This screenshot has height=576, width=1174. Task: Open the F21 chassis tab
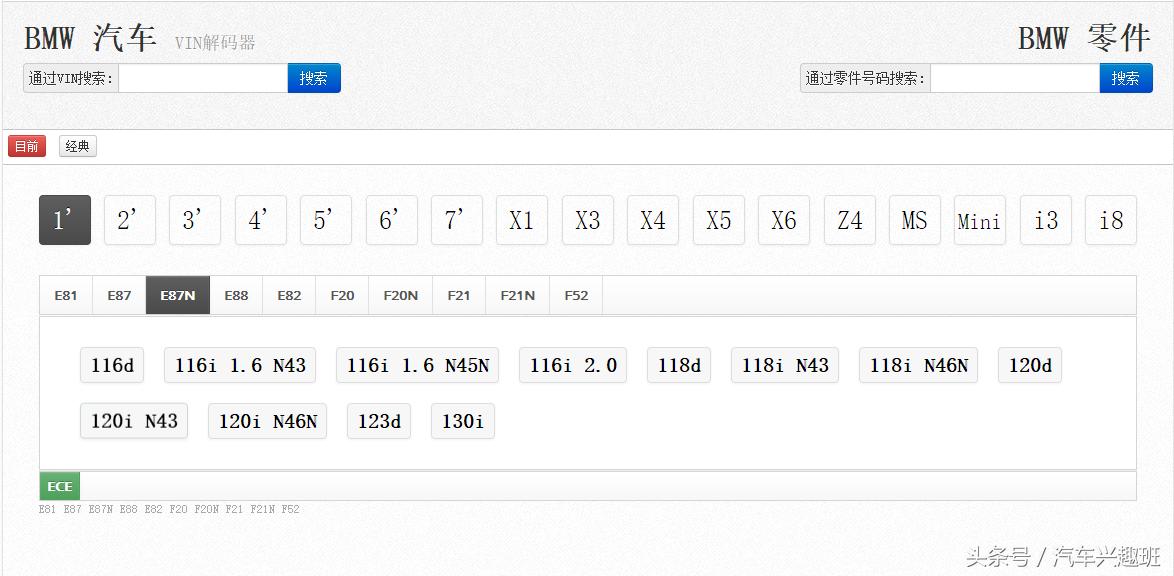coord(459,295)
